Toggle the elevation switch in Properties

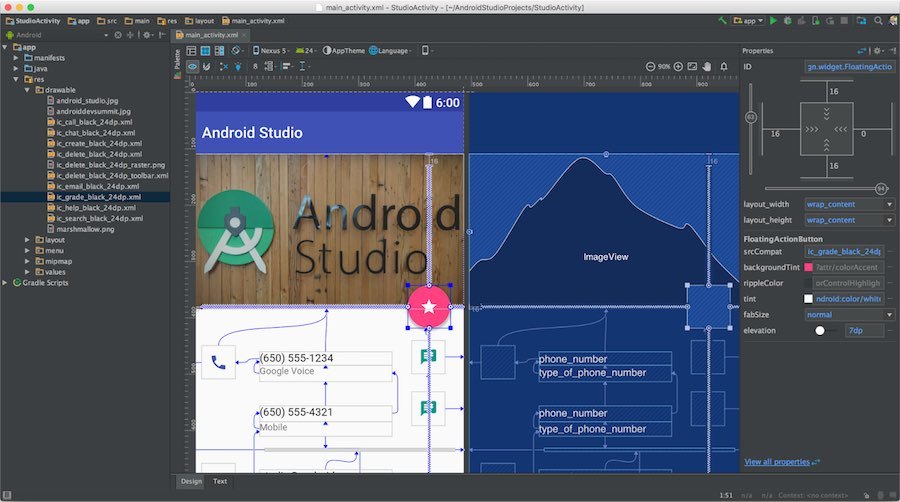(x=822, y=330)
